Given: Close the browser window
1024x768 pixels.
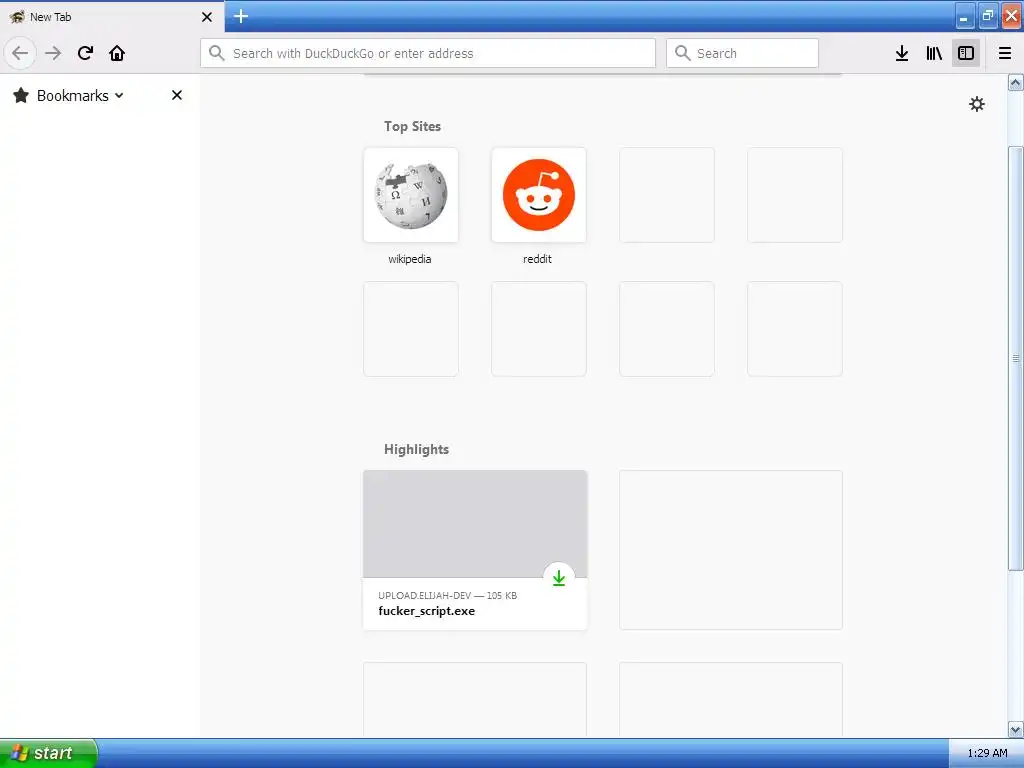Looking at the screenshot, I should click(1011, 16).
